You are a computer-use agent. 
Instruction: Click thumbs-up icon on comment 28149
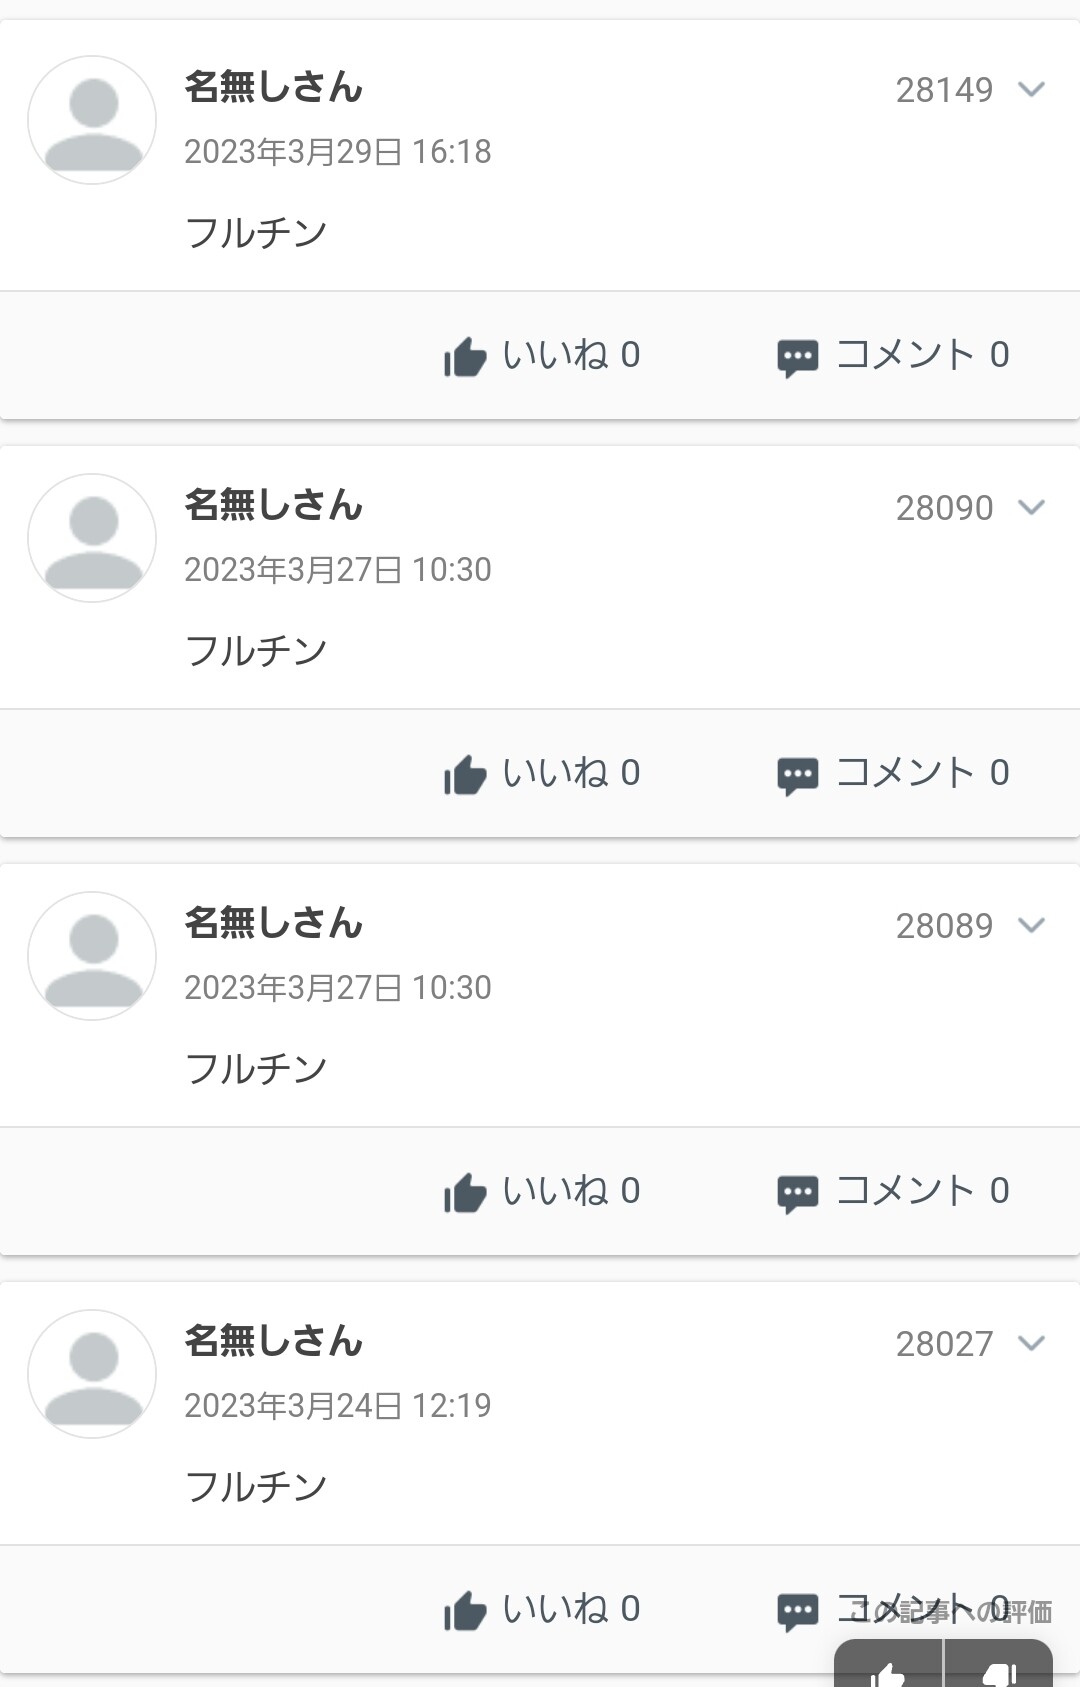pyautogui.click(x=465, y=357)
